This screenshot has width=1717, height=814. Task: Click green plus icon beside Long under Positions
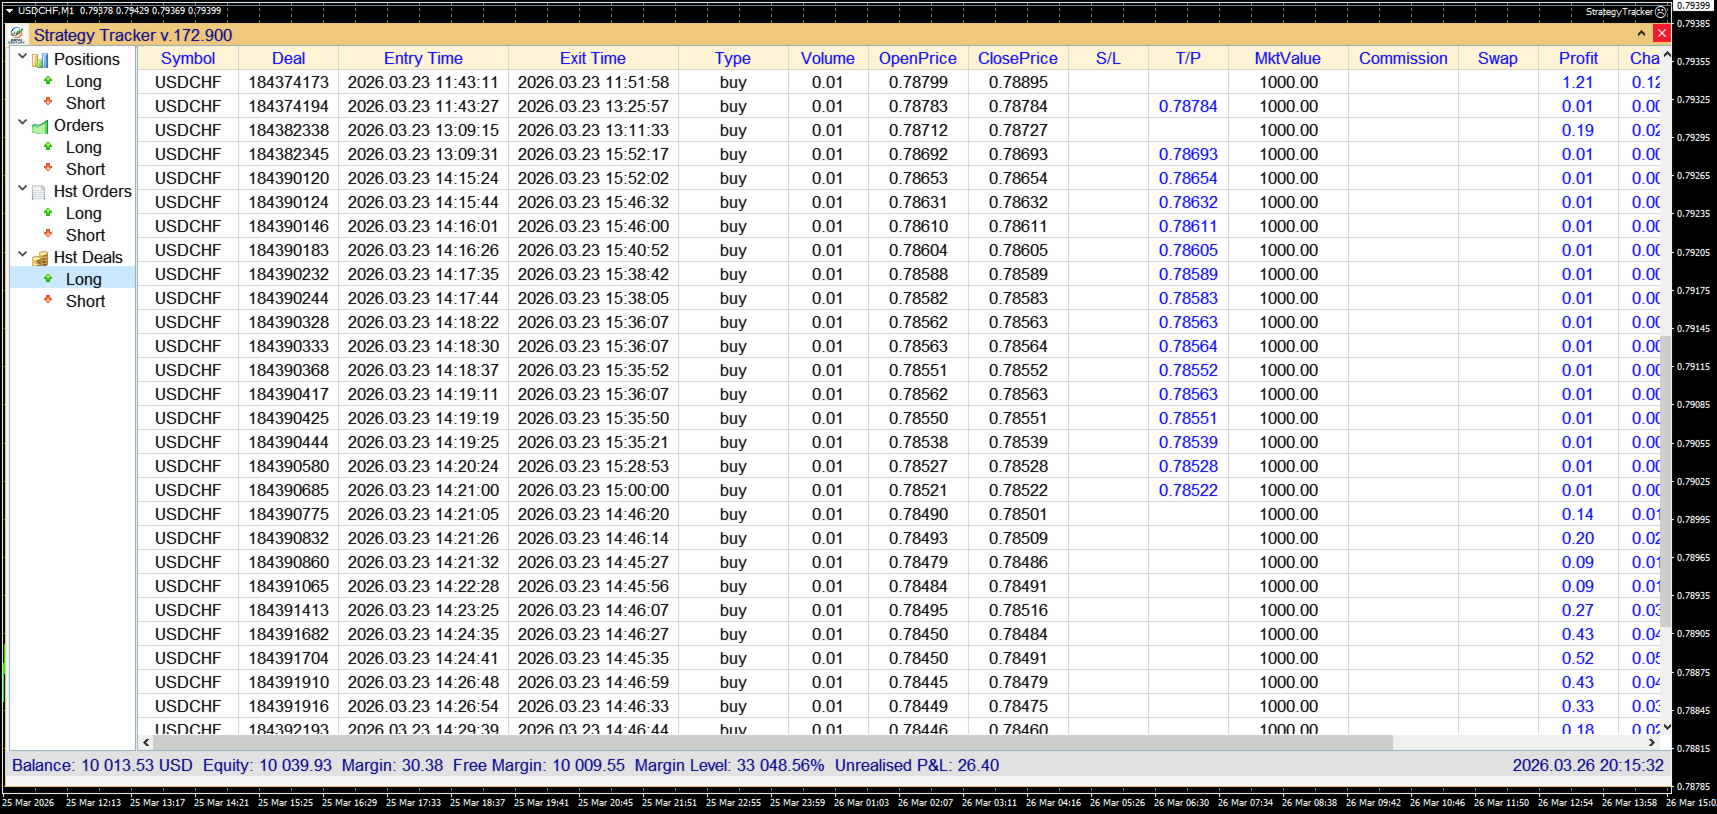(x=48, y=80)
